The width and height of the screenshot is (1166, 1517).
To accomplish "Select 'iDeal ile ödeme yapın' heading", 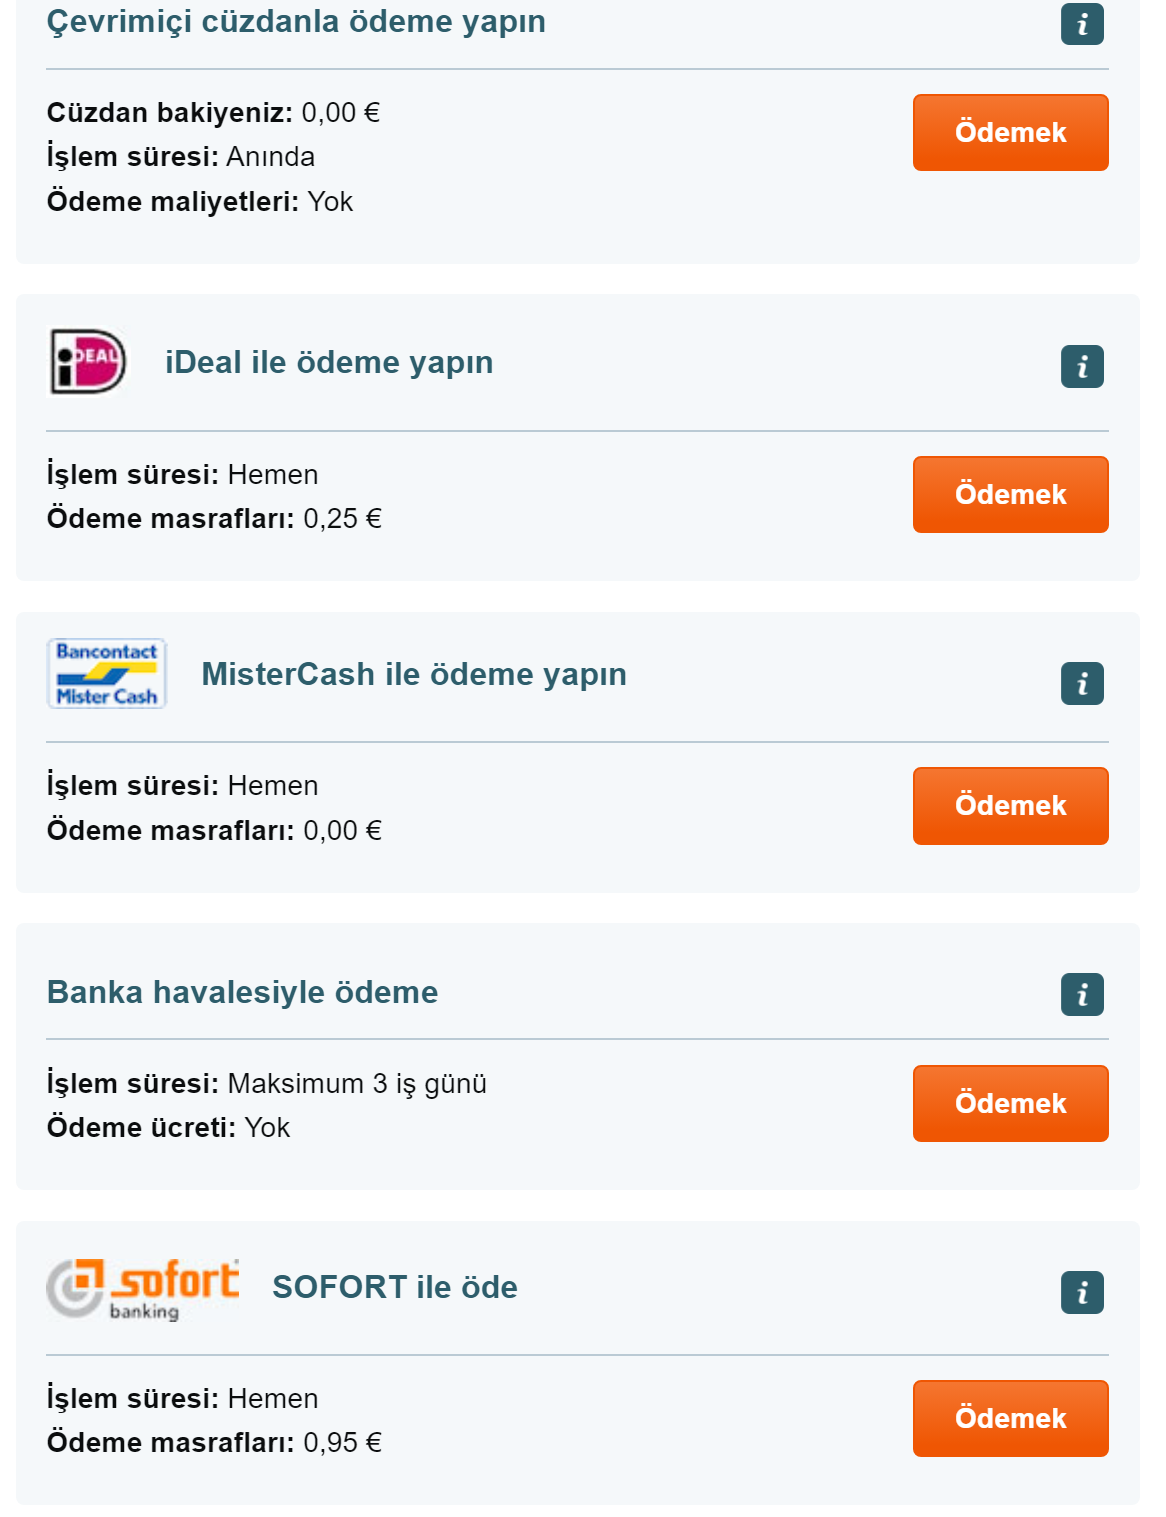I will pos(329,362).
